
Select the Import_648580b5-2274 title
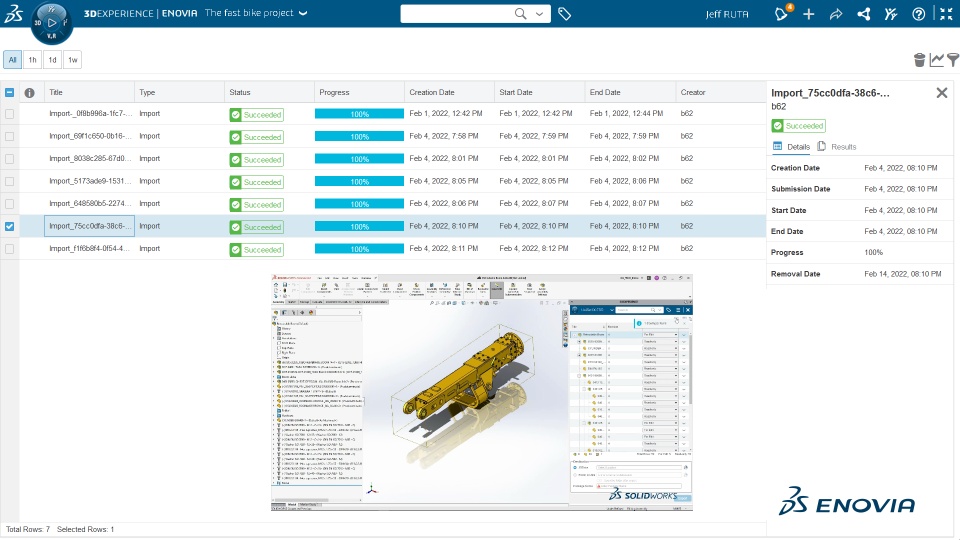(90, 203)
